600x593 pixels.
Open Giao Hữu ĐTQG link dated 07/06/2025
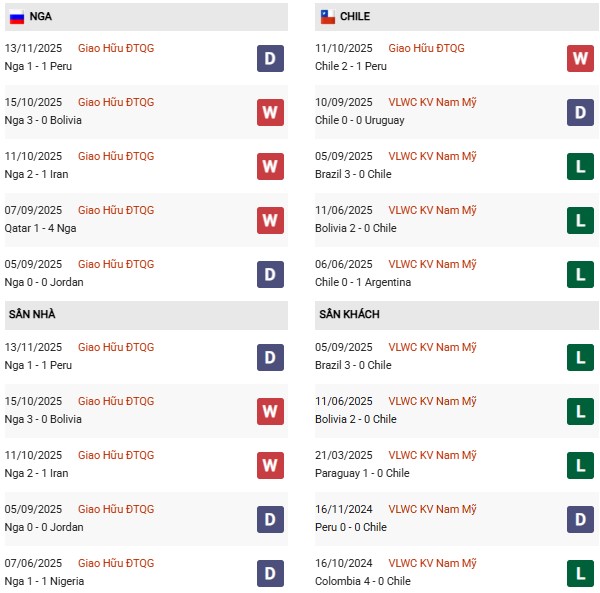[x=116, y=564]
